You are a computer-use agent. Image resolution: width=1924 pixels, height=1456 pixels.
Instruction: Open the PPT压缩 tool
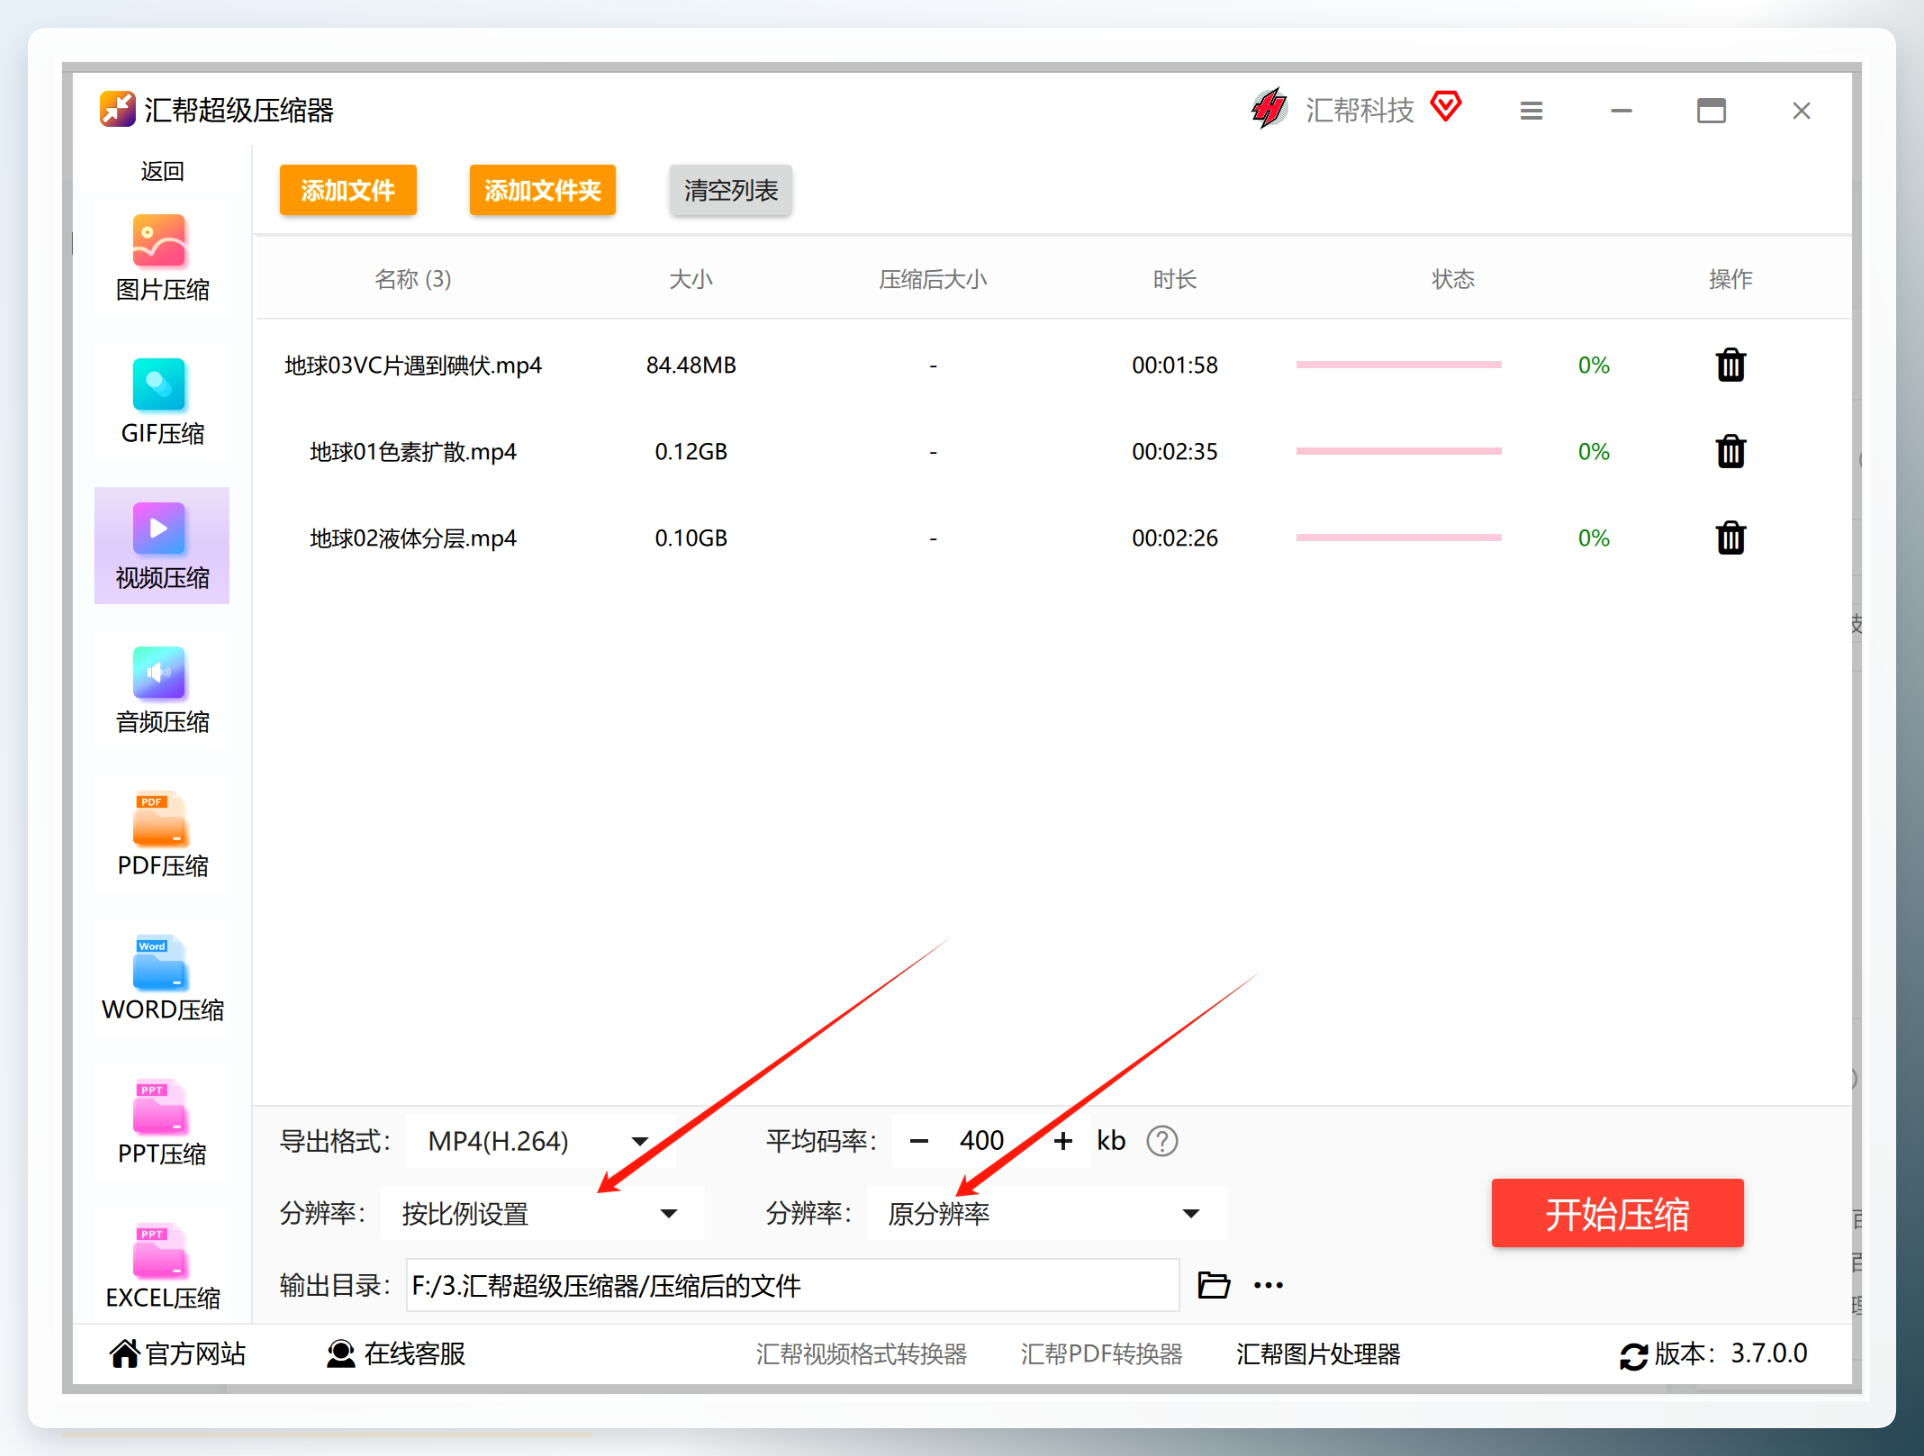tap(162, 1123)
